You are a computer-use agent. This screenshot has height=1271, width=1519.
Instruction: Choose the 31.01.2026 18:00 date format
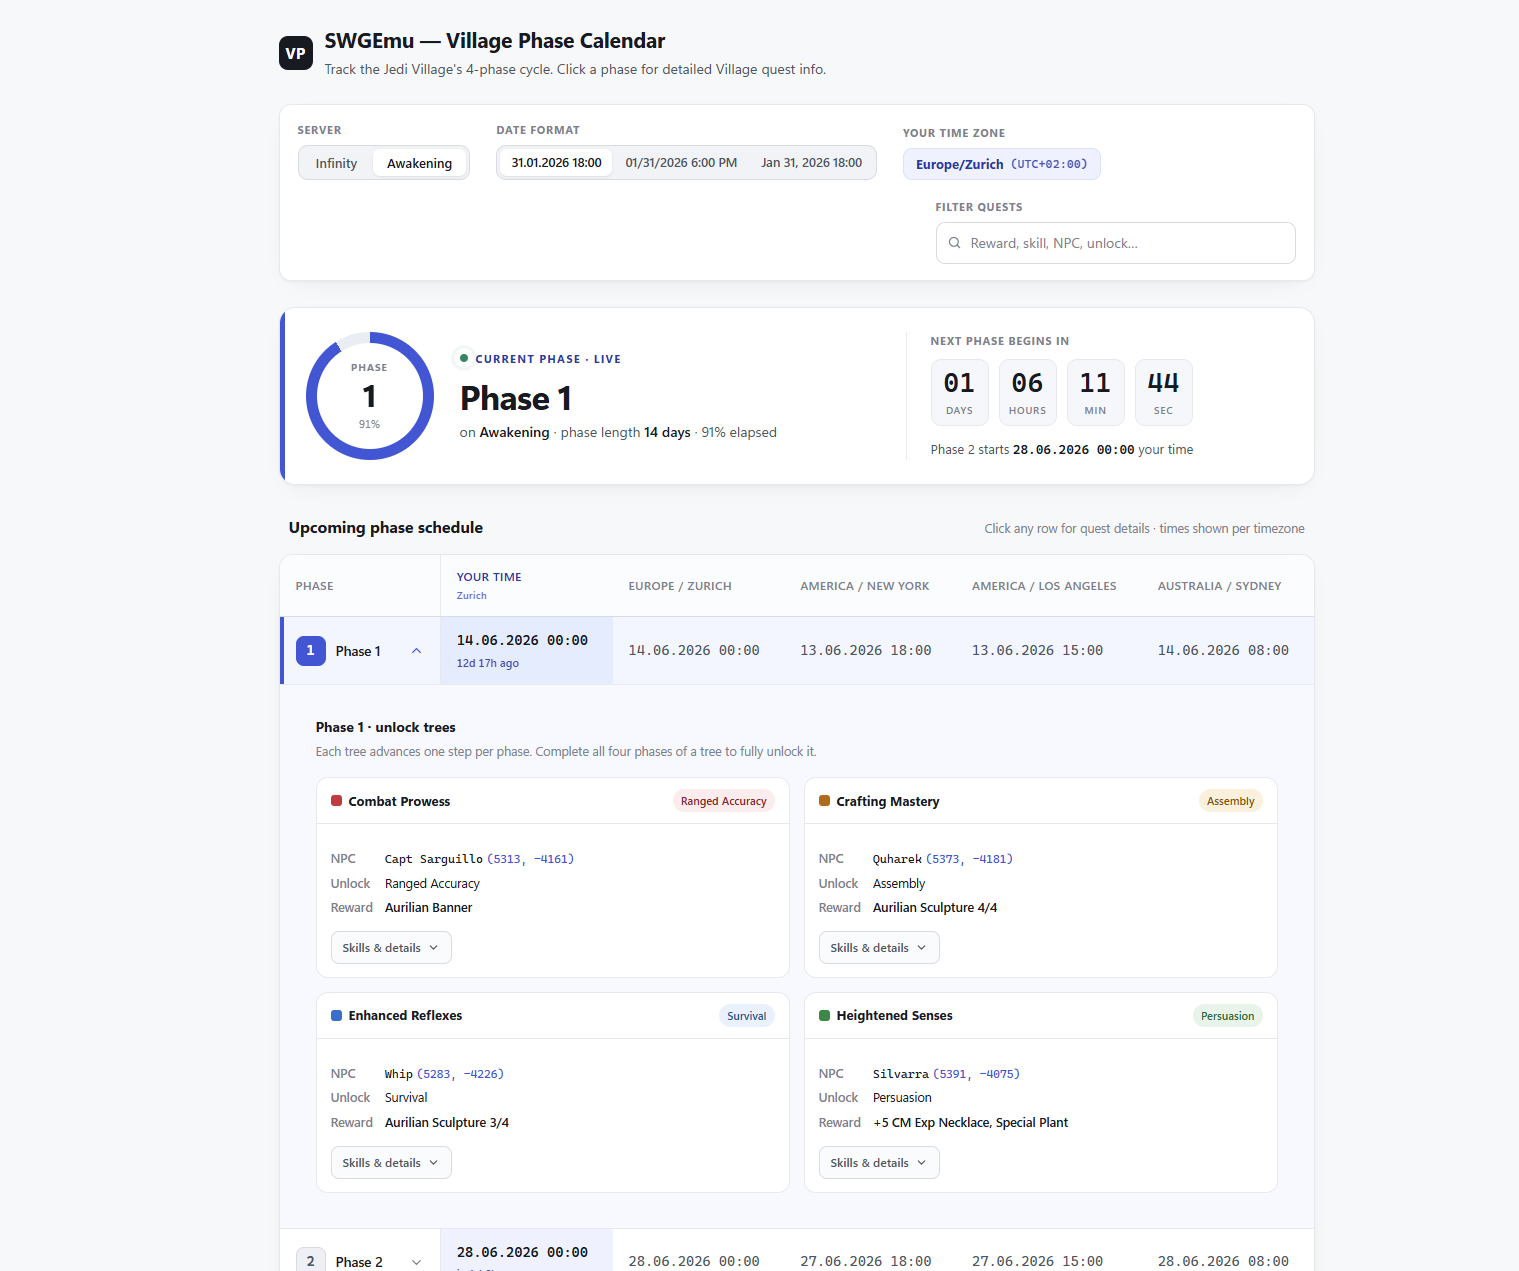(556, 162)
